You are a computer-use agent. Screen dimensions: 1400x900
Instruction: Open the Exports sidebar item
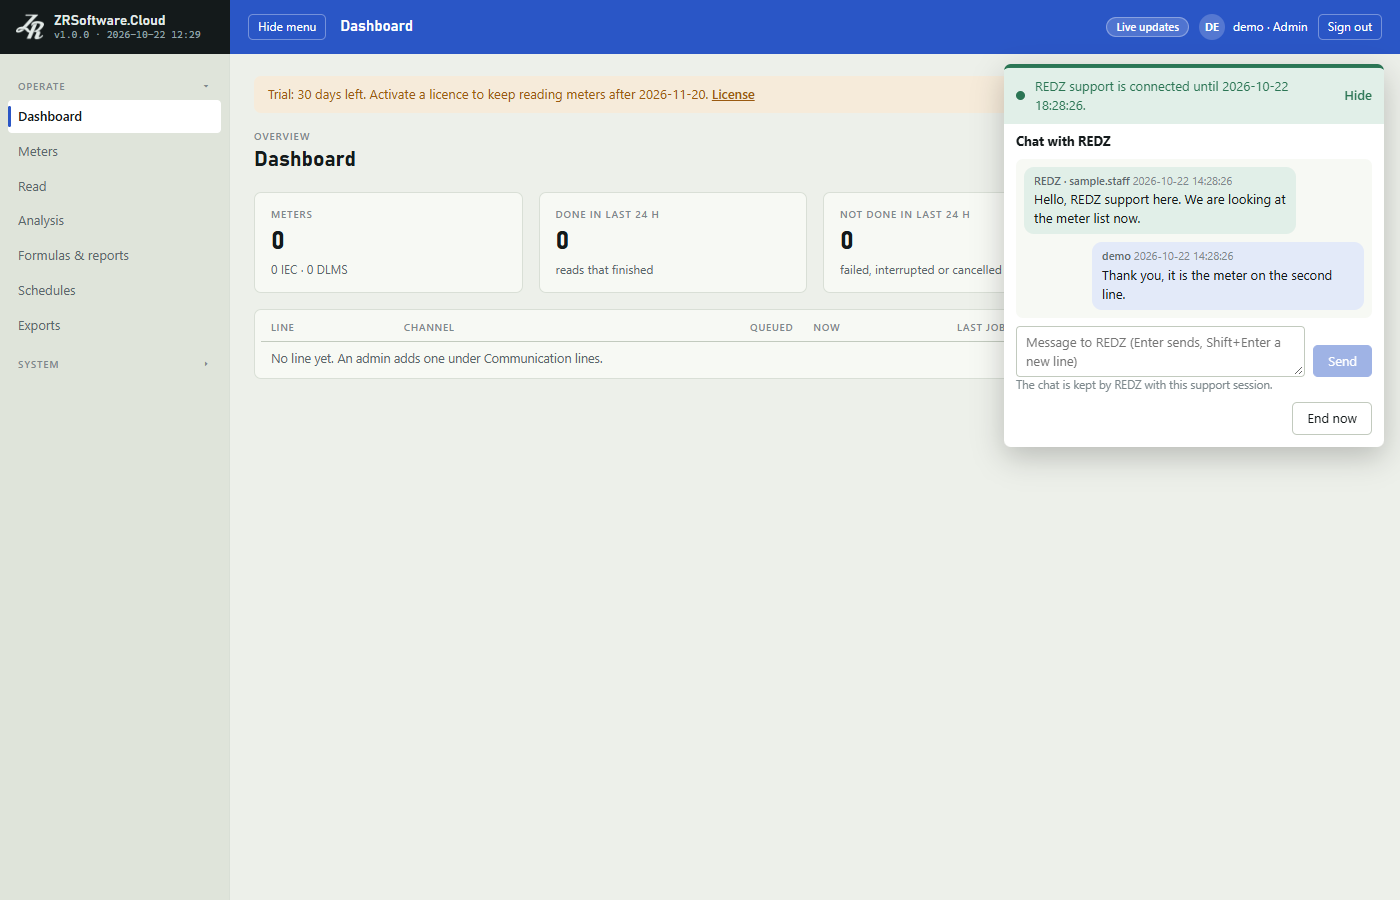[114, 326]
